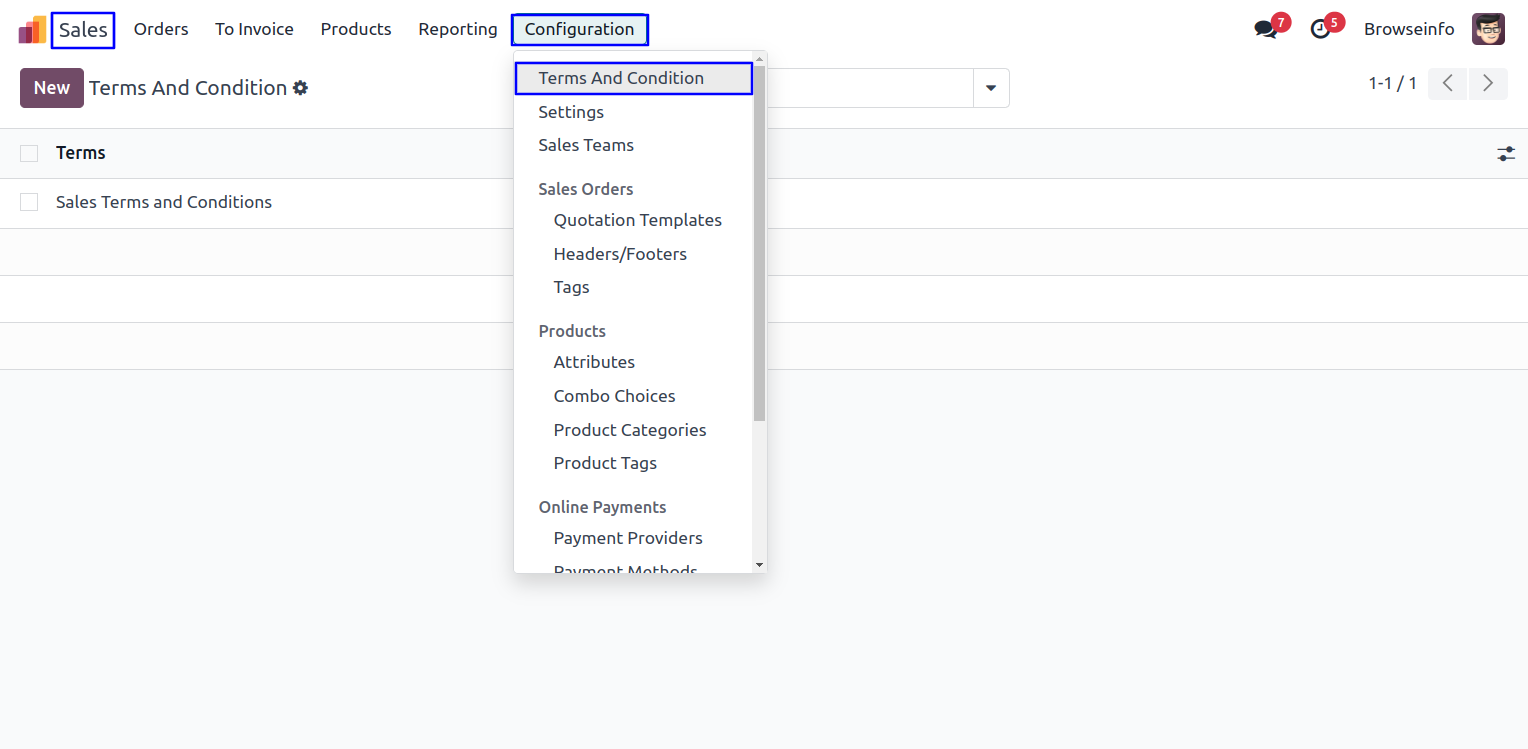This screenshot has height=749, width=1528.
Task: Expand the search options dropdown arrow
Action: (x=991, y=88)
